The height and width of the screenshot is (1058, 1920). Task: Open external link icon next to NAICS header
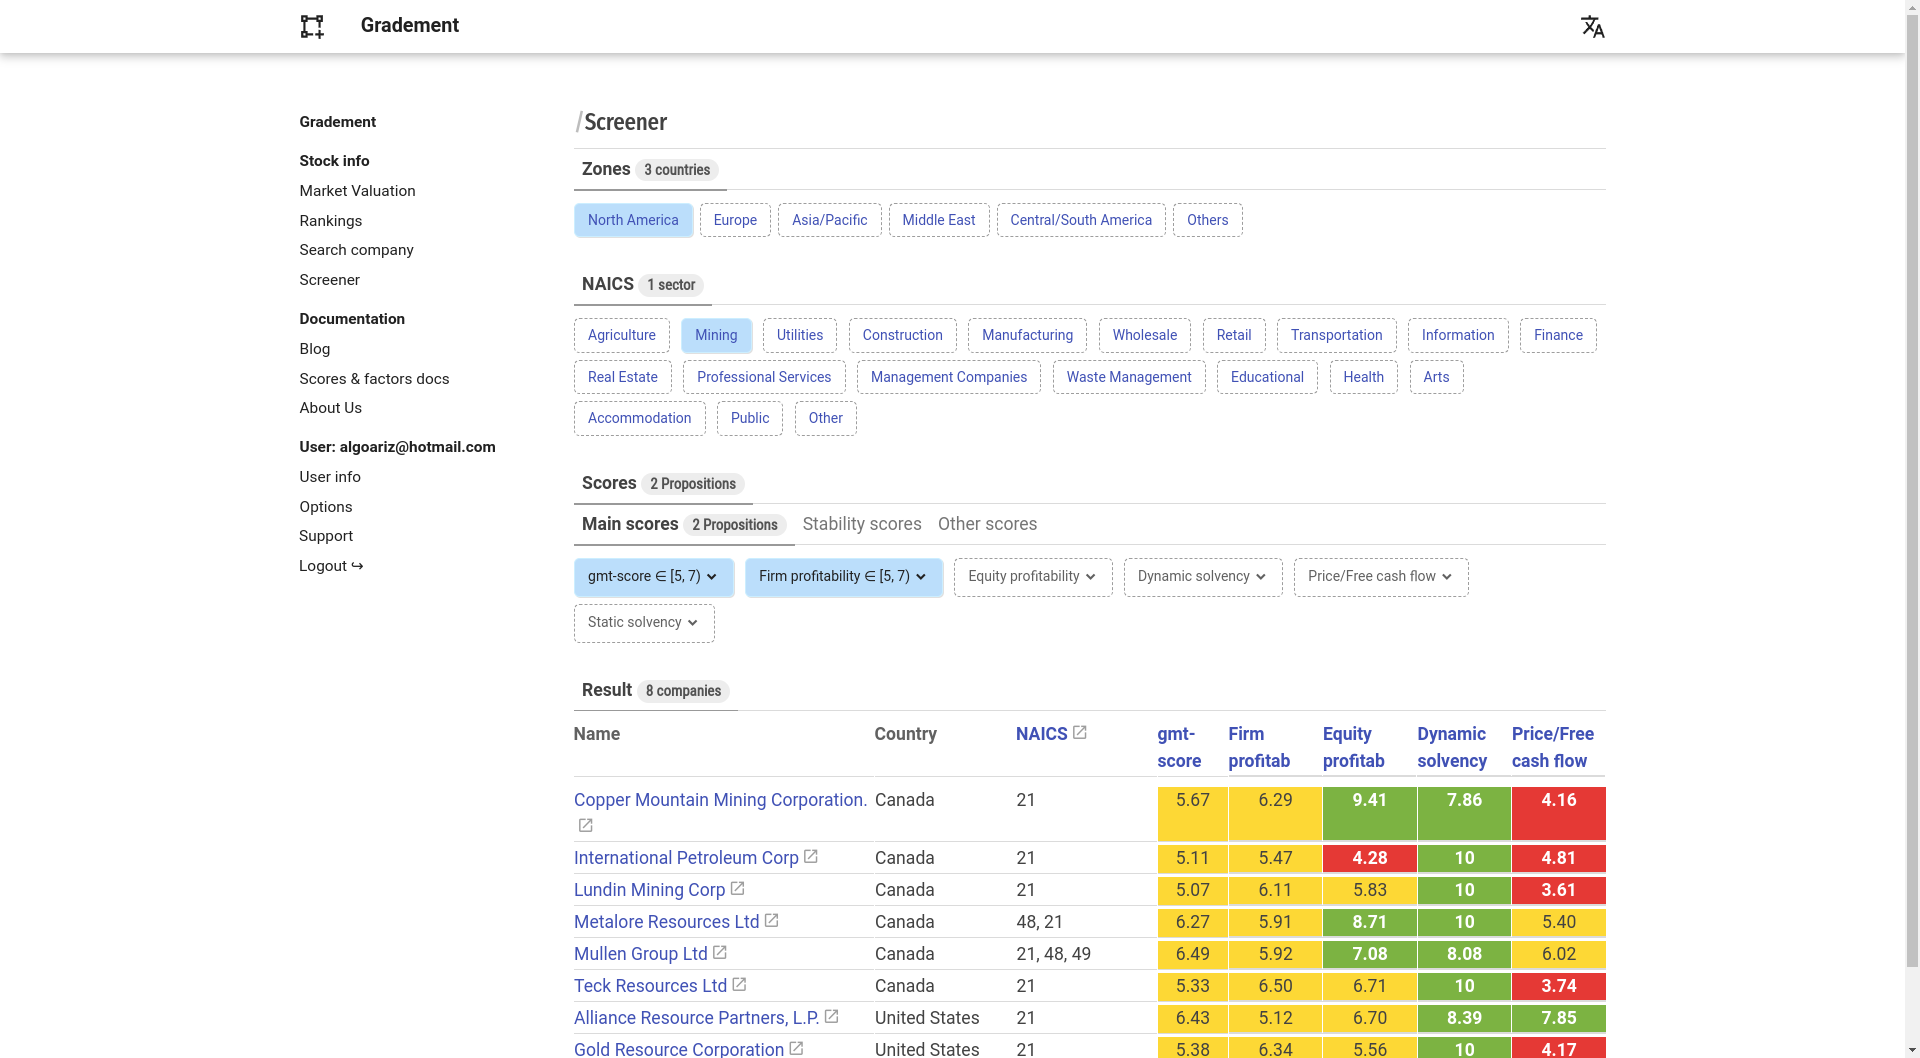click(x=1079, y=733)
